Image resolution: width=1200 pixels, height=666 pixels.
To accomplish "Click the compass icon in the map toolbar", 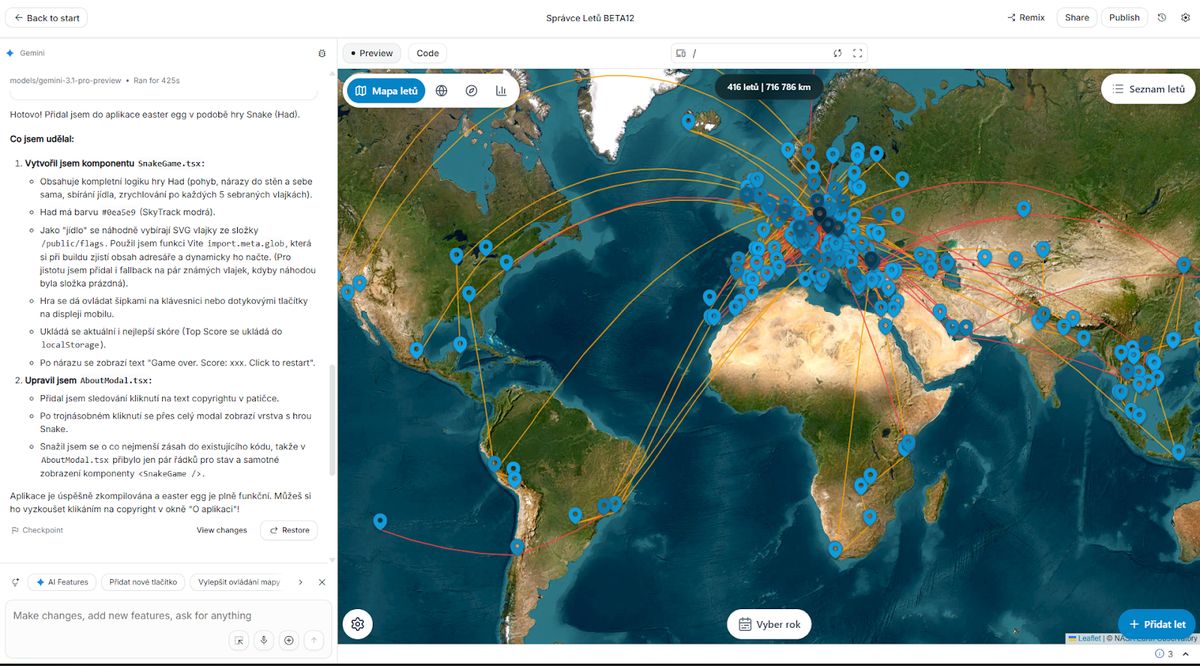I will click(x=471, y=91).
